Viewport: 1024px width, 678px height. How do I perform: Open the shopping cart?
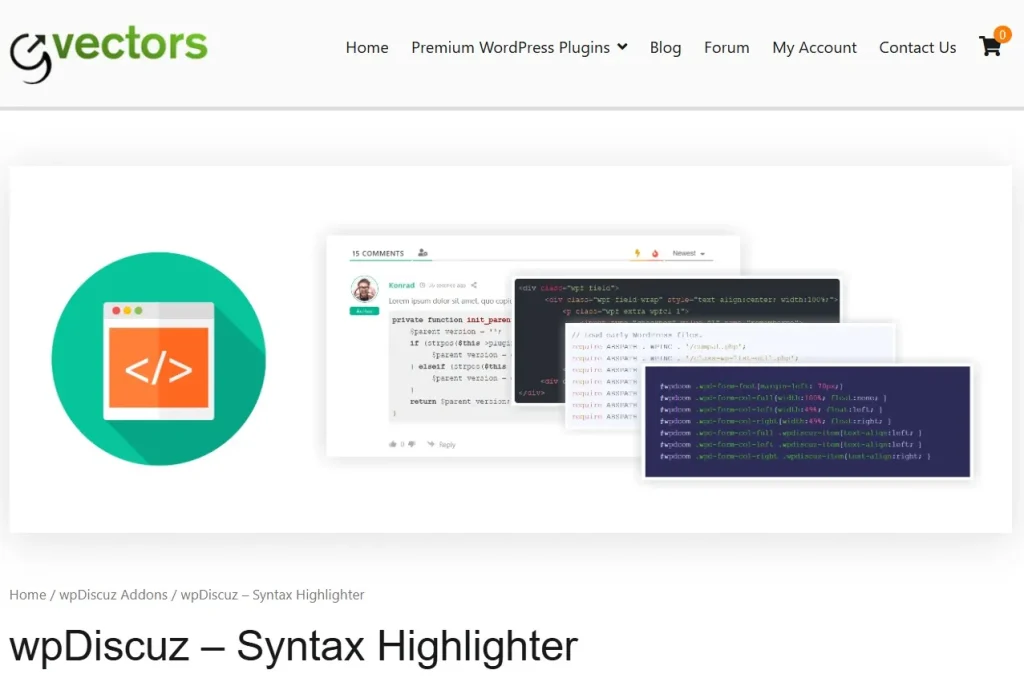point(990,46)
